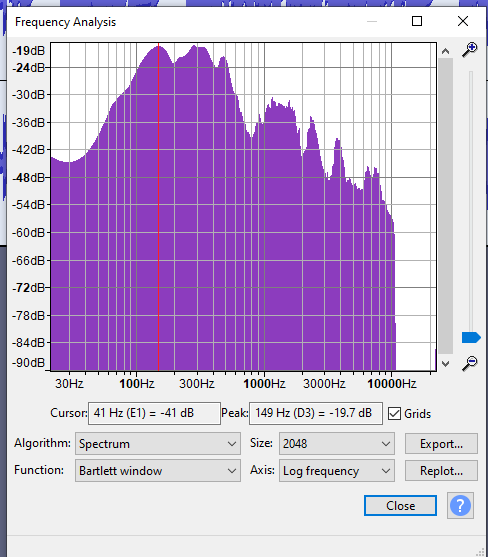Maximize the Frequency Analysis window

tap(417, 21)
